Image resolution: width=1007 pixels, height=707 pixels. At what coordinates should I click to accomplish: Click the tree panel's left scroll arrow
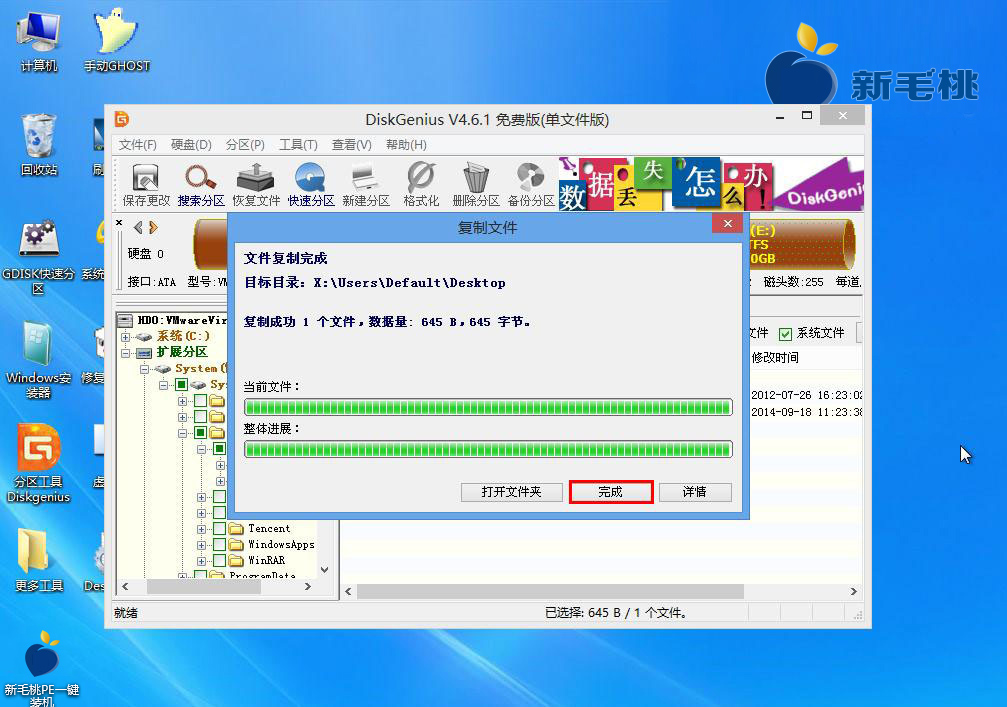[125, 586]
